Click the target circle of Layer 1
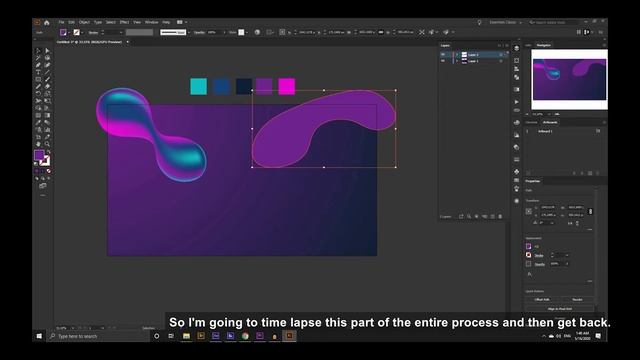 point(501,61)
